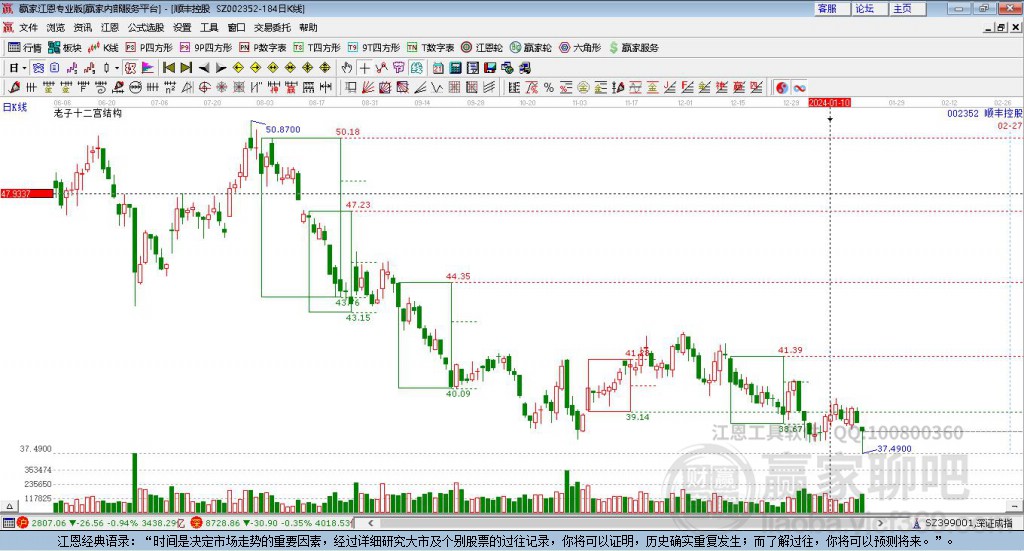
Task: Open the 帮助 menu
Action: (308, 27)
